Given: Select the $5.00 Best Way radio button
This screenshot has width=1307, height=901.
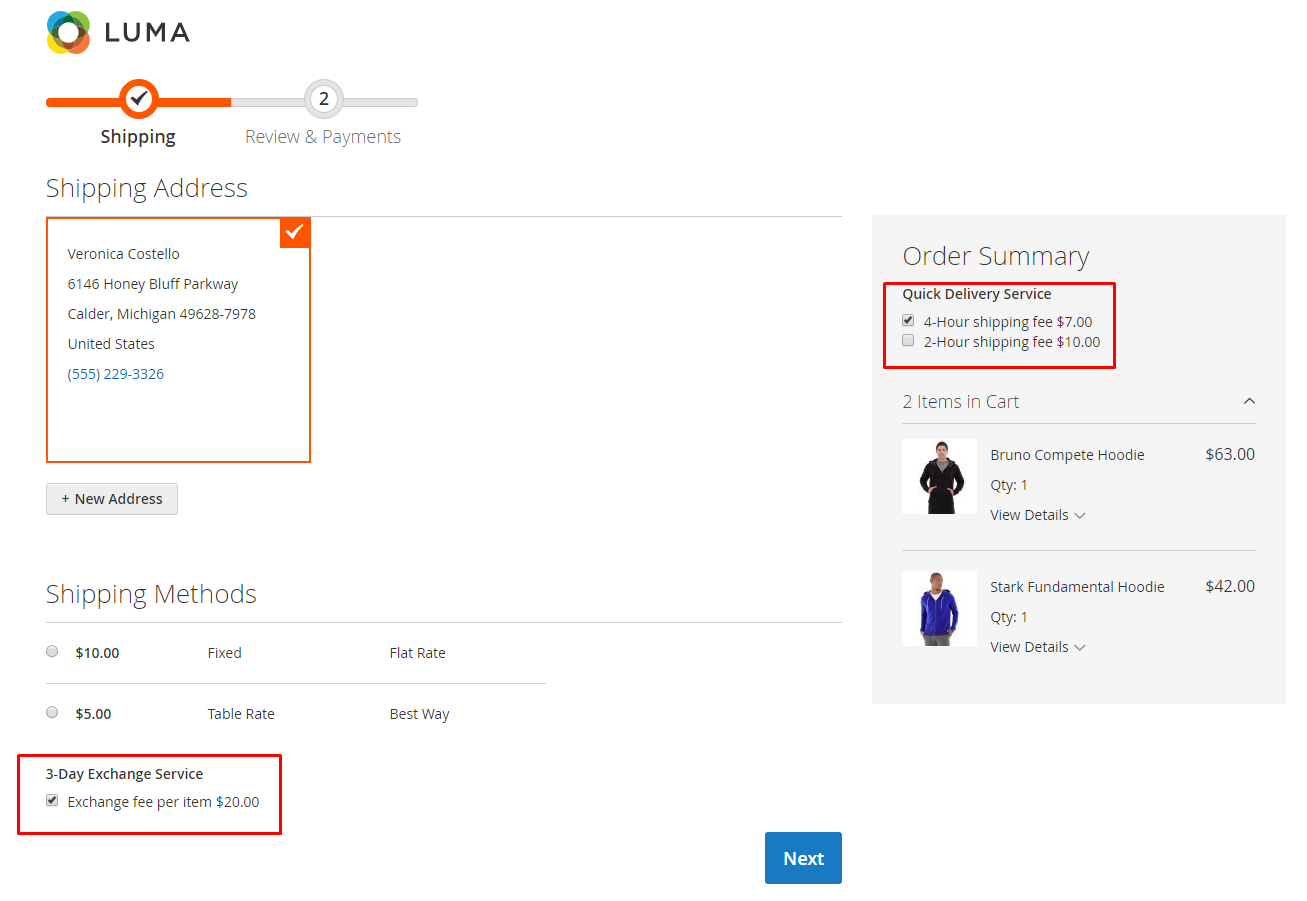Looking at the screenshot, I should coord(52,713).
